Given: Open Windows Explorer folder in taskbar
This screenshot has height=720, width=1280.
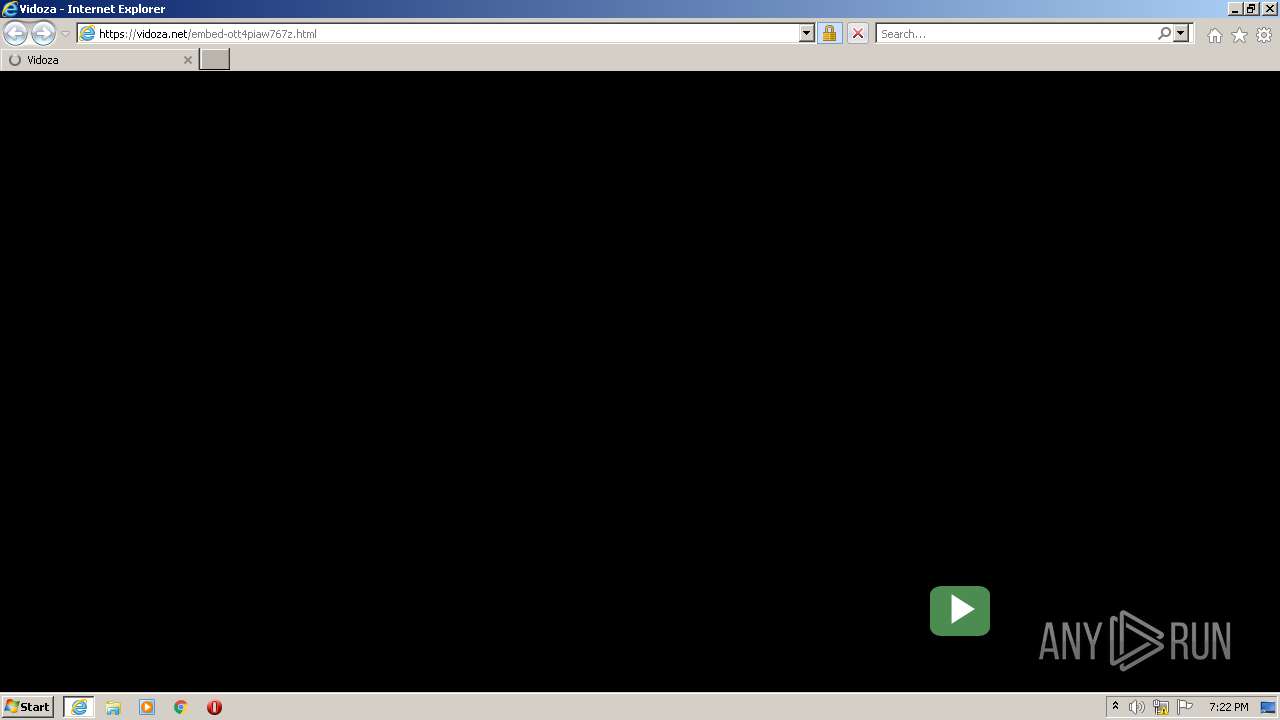Looking at the screenshot, I should point(113,707).
